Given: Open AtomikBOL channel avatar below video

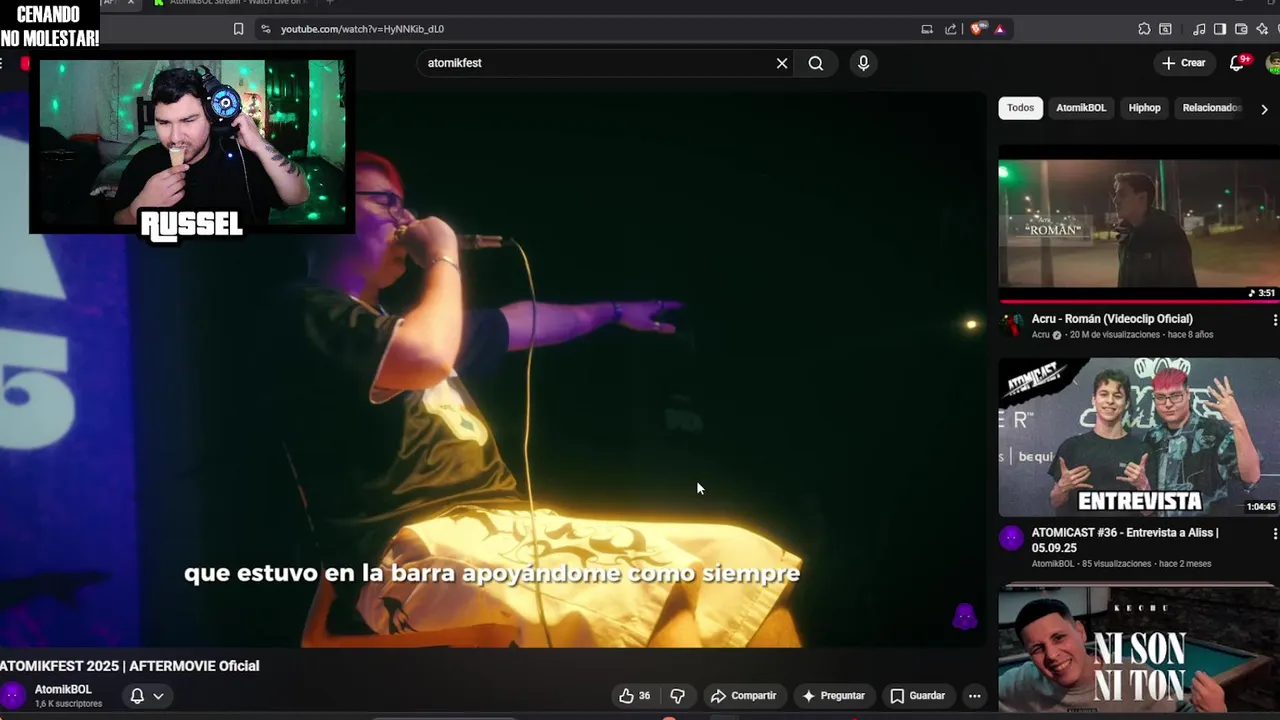Looking at the screenshot, I should (13, 696).
